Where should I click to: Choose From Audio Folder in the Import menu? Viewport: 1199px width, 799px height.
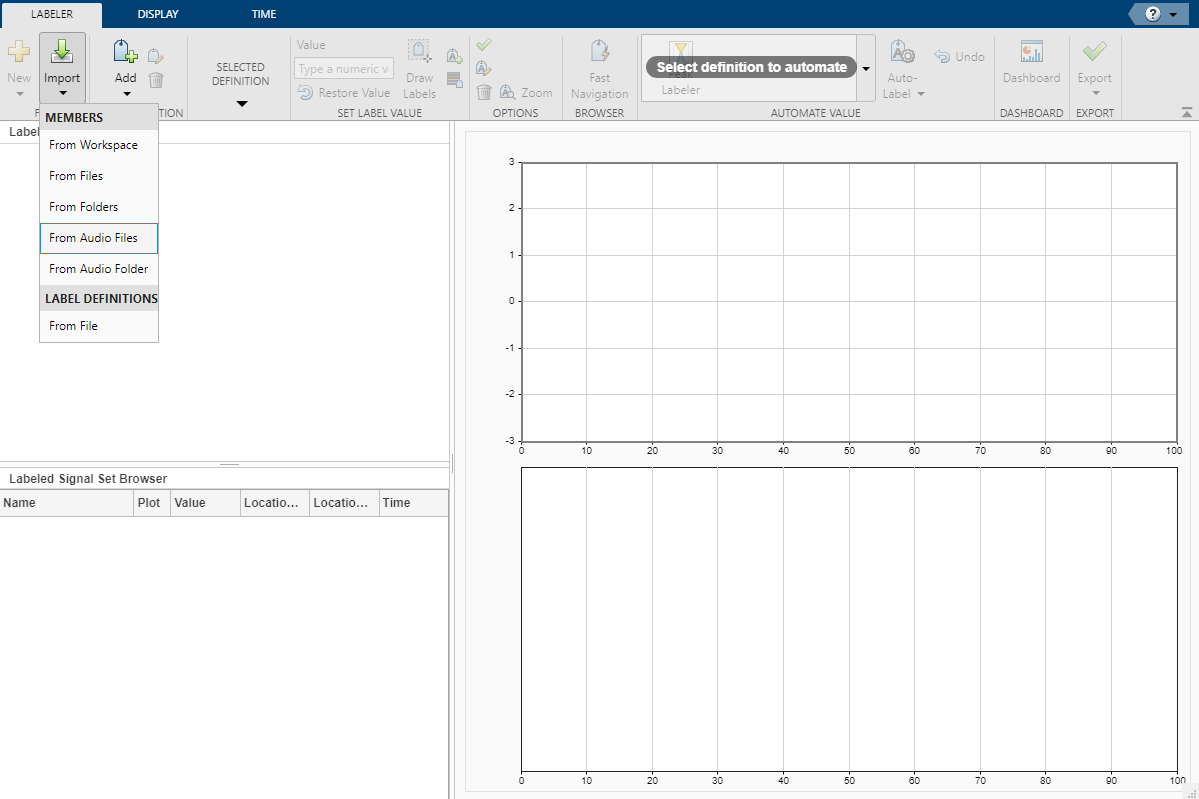coord(96,268)
